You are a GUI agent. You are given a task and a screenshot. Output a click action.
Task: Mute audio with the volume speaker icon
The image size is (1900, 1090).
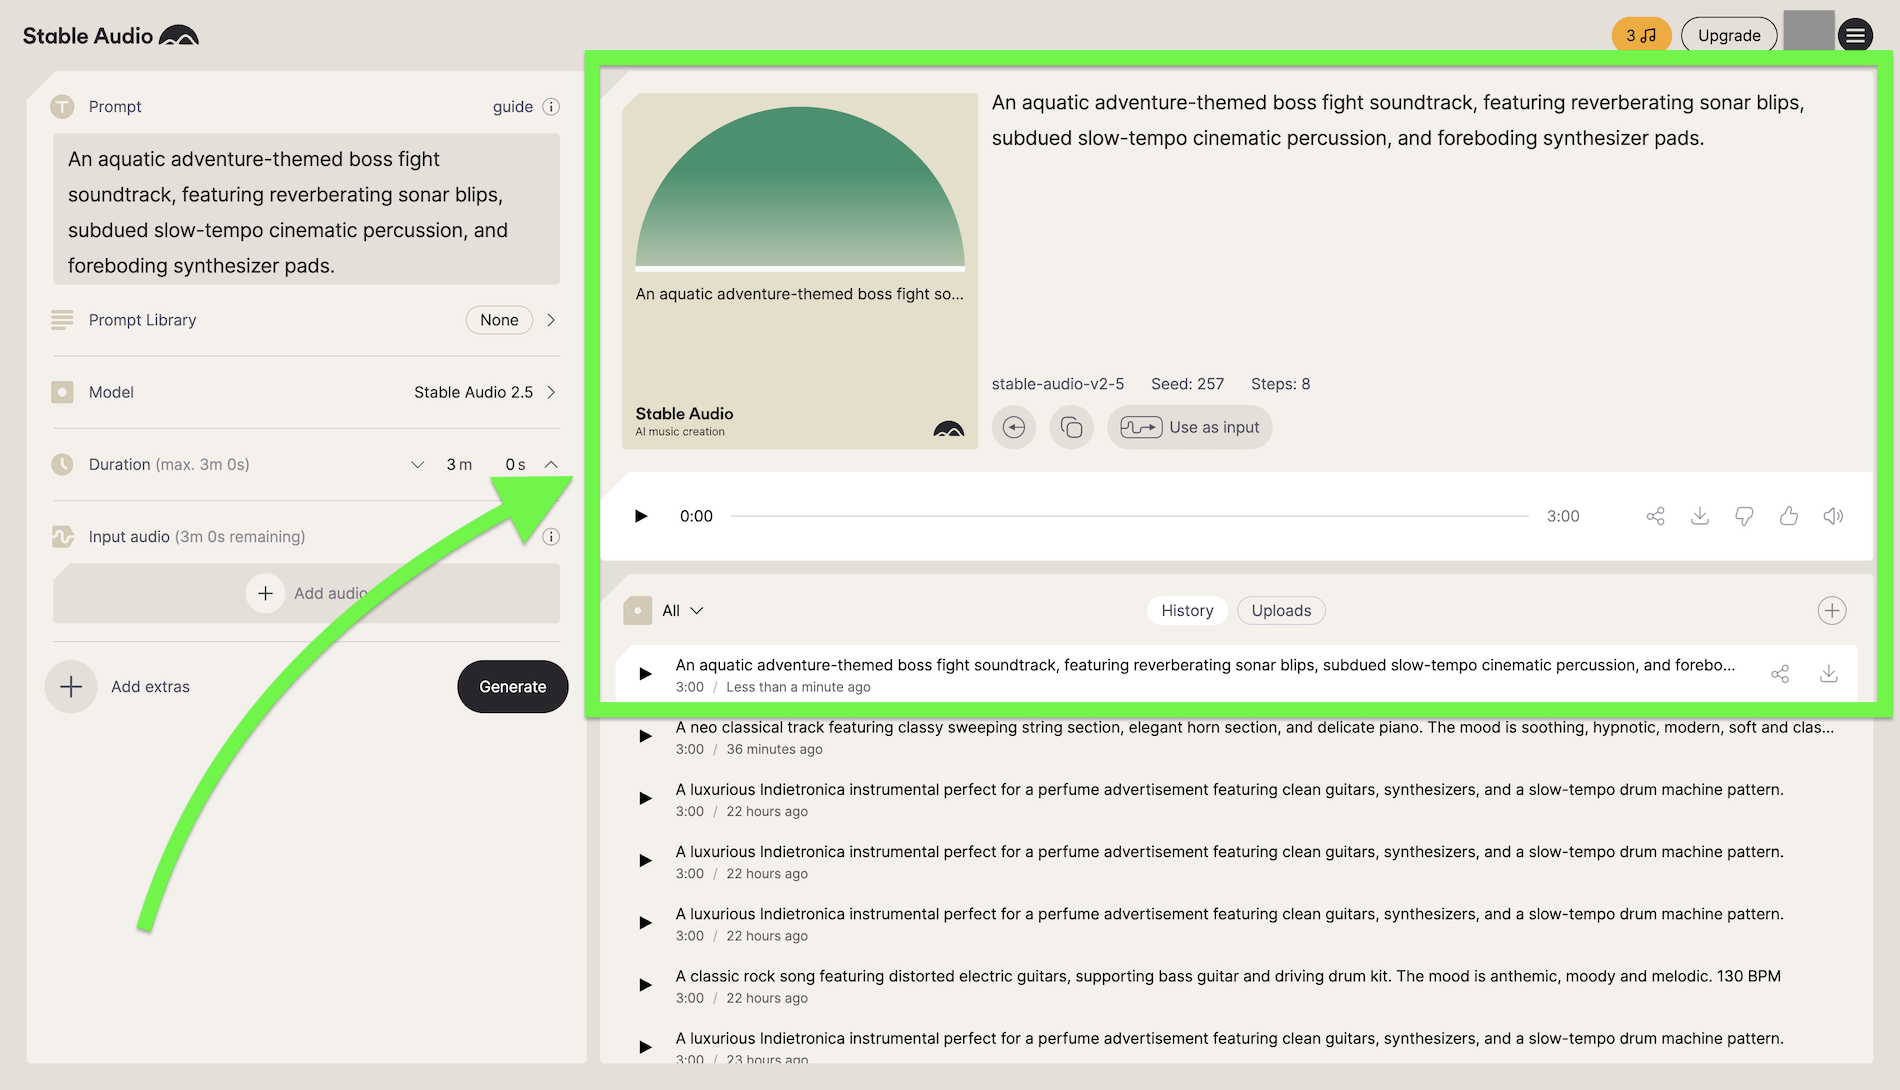tap(1832, 516)
